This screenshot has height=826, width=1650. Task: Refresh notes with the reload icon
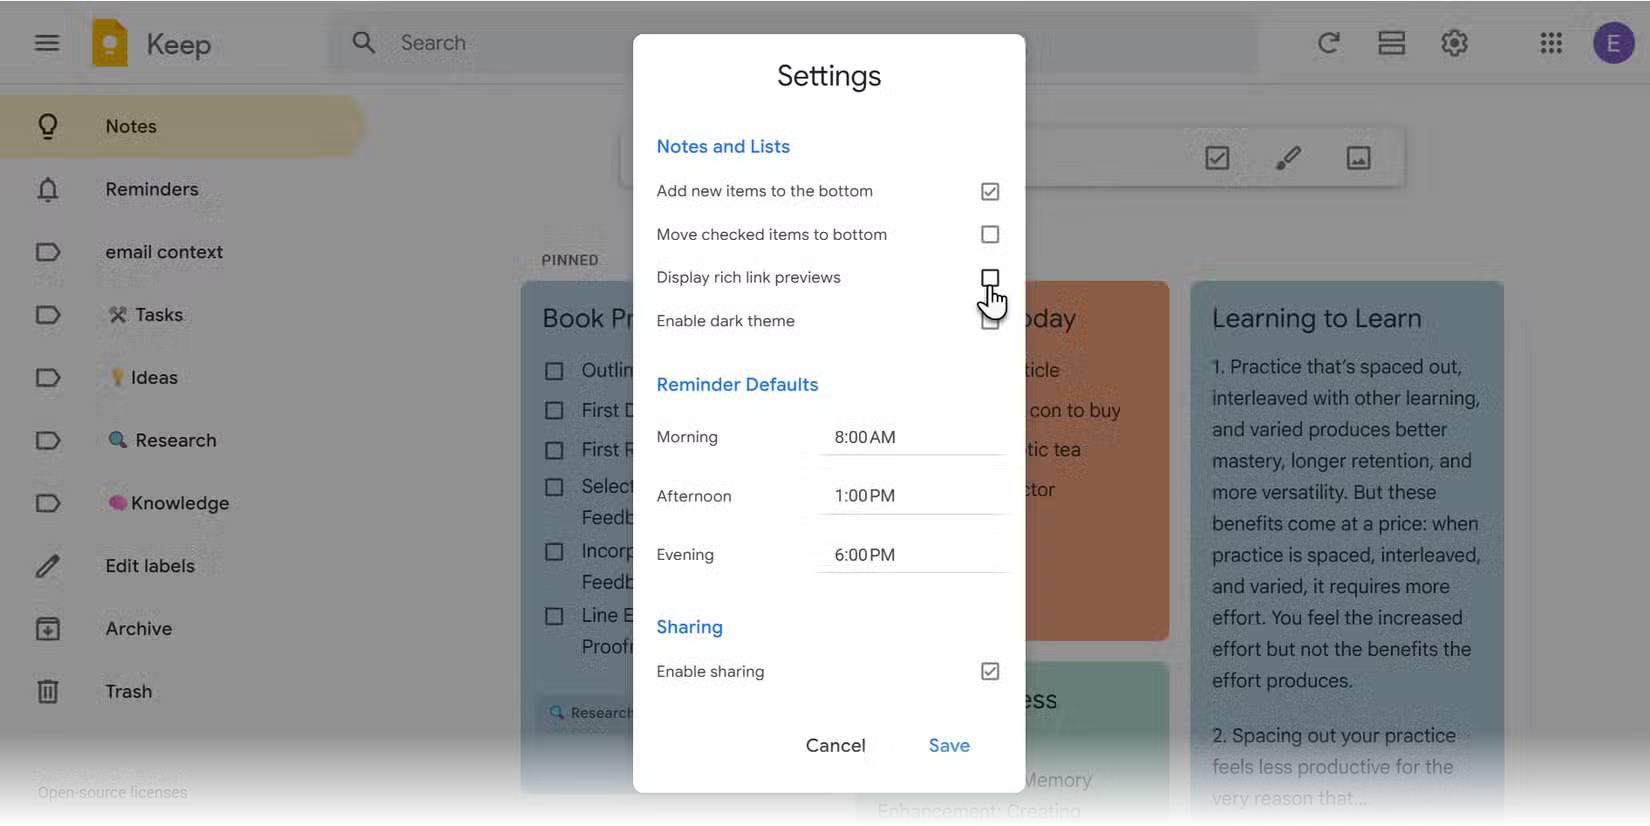pos(1328,43)
